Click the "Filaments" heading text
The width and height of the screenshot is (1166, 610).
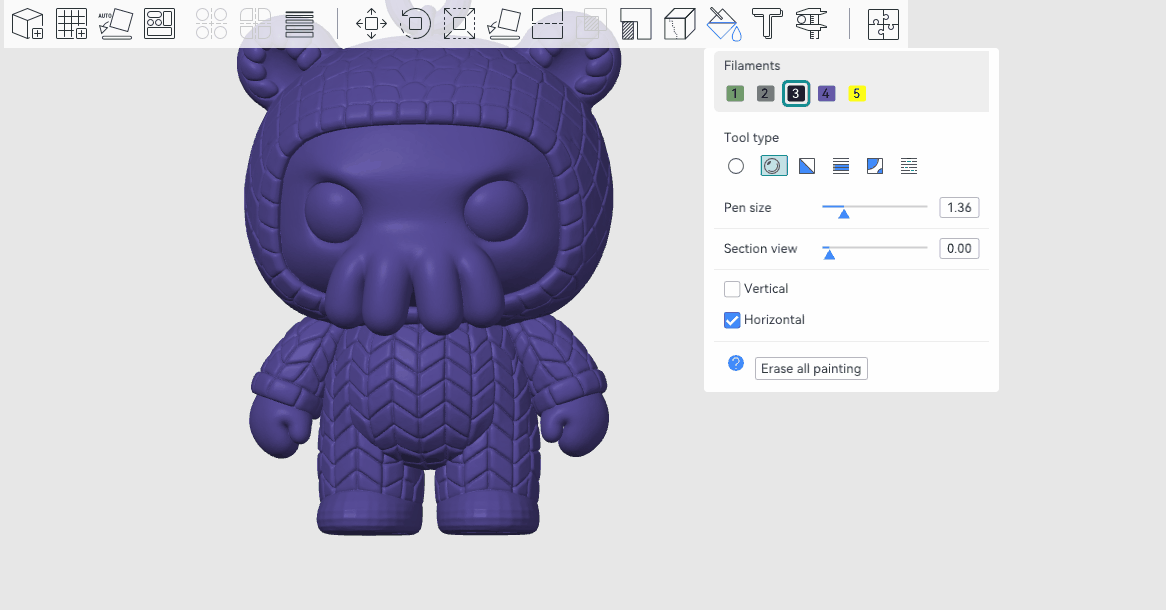752,65
